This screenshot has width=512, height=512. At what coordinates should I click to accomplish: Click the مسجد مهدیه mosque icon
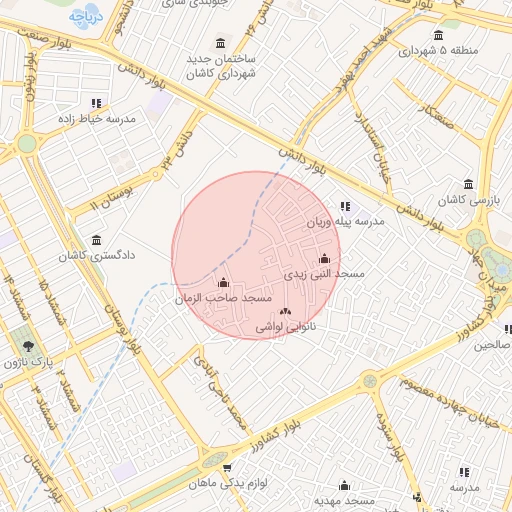pyautogui.click(x=344, y=486)
